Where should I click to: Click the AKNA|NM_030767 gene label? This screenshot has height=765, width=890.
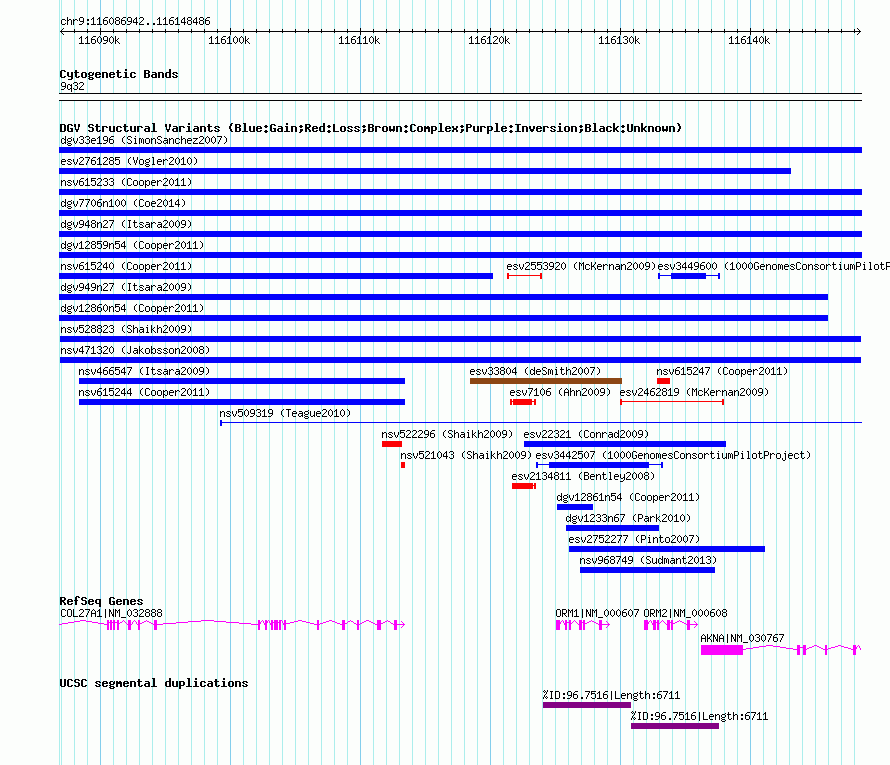742,638
